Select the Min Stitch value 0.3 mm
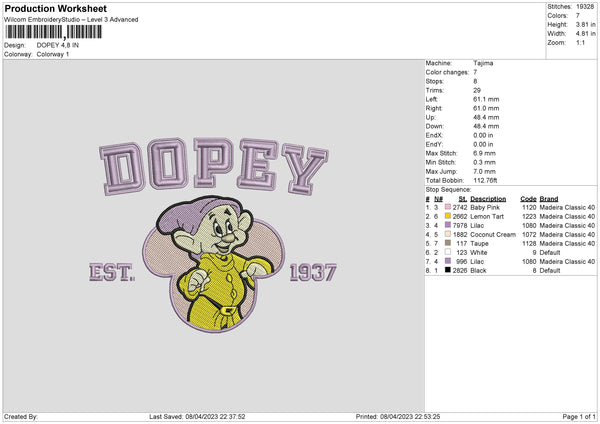600x424 pixels. click(484, 162)
